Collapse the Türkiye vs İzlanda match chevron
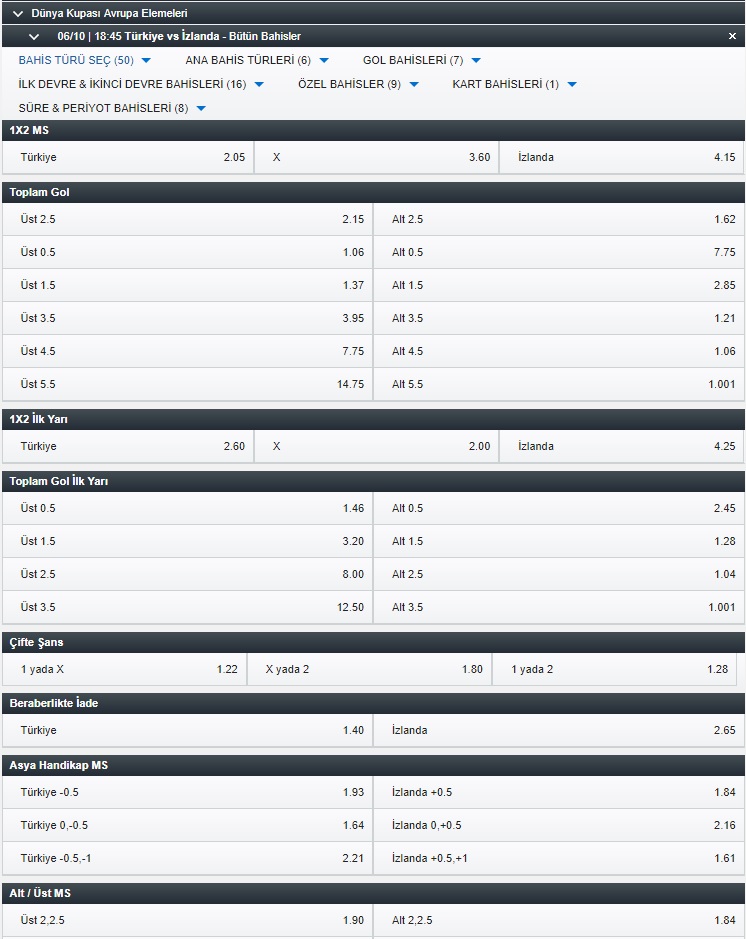This screenshot has height=939, width=746. coord(34,37)
